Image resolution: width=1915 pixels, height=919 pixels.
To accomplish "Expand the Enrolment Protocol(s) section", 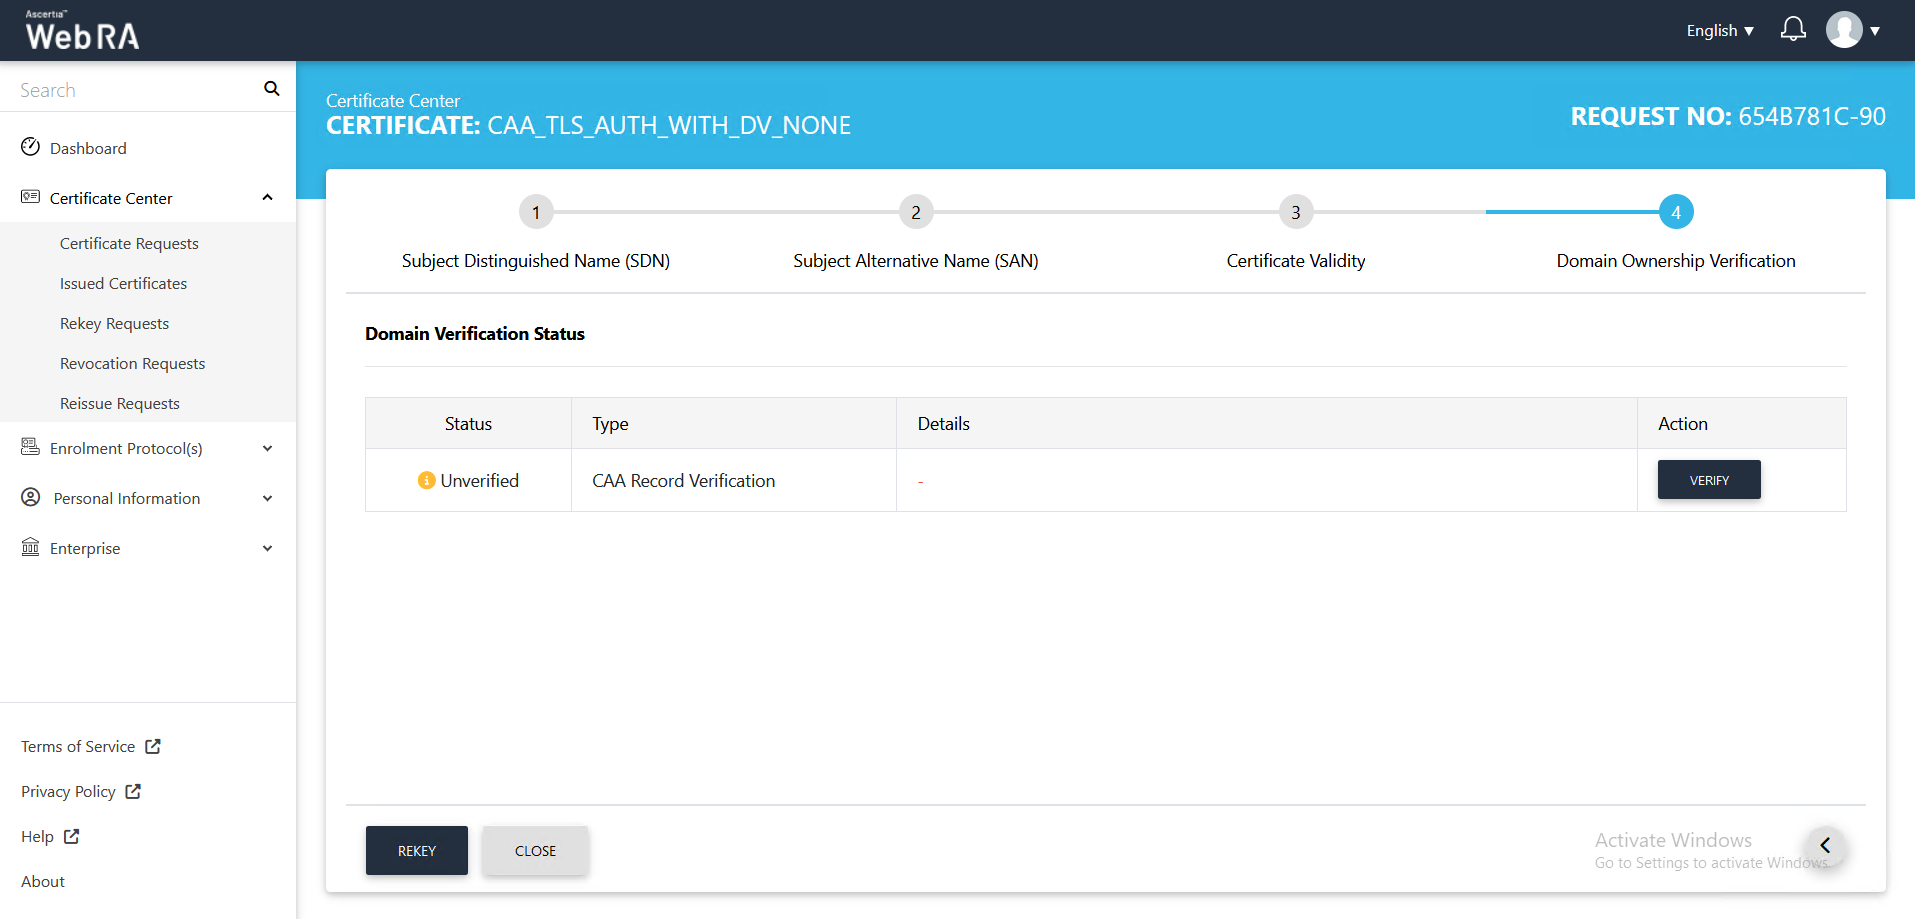I will pyautogui.click(x=267, y=449).
